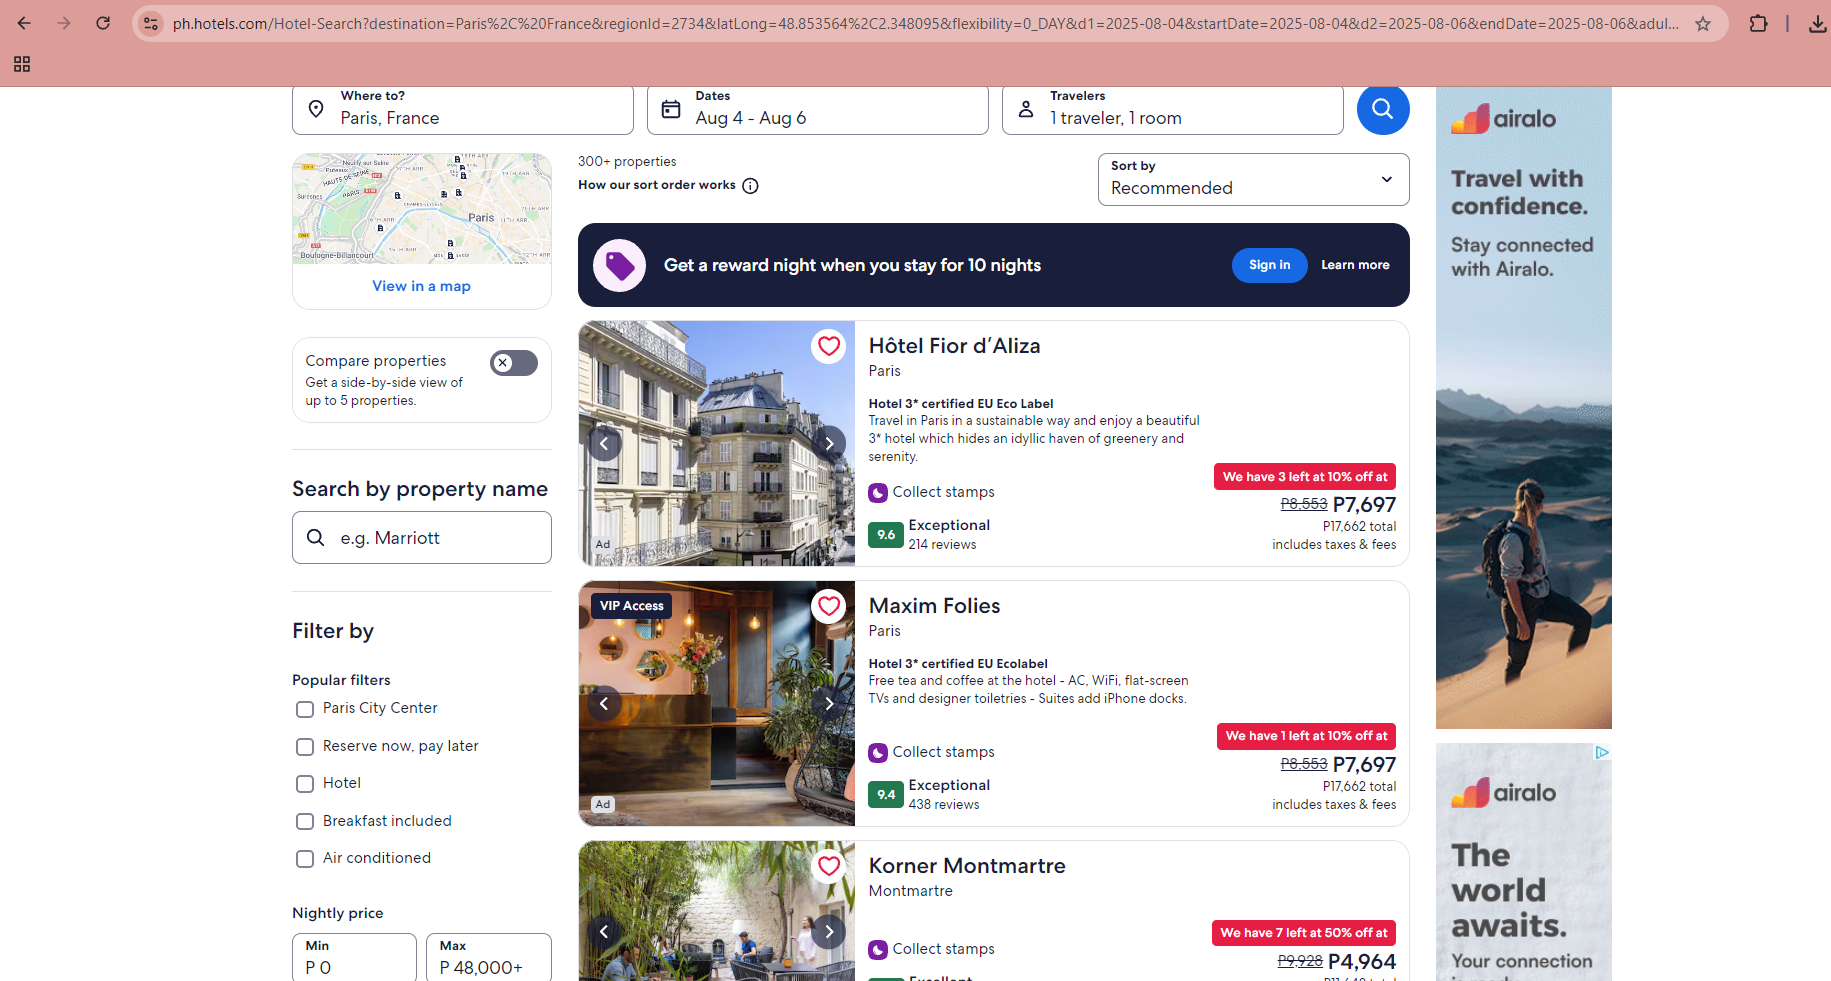Open Sort by Recommended dropdown
The width and height of the screenshot is (1831, 981).
(1254, 179)
